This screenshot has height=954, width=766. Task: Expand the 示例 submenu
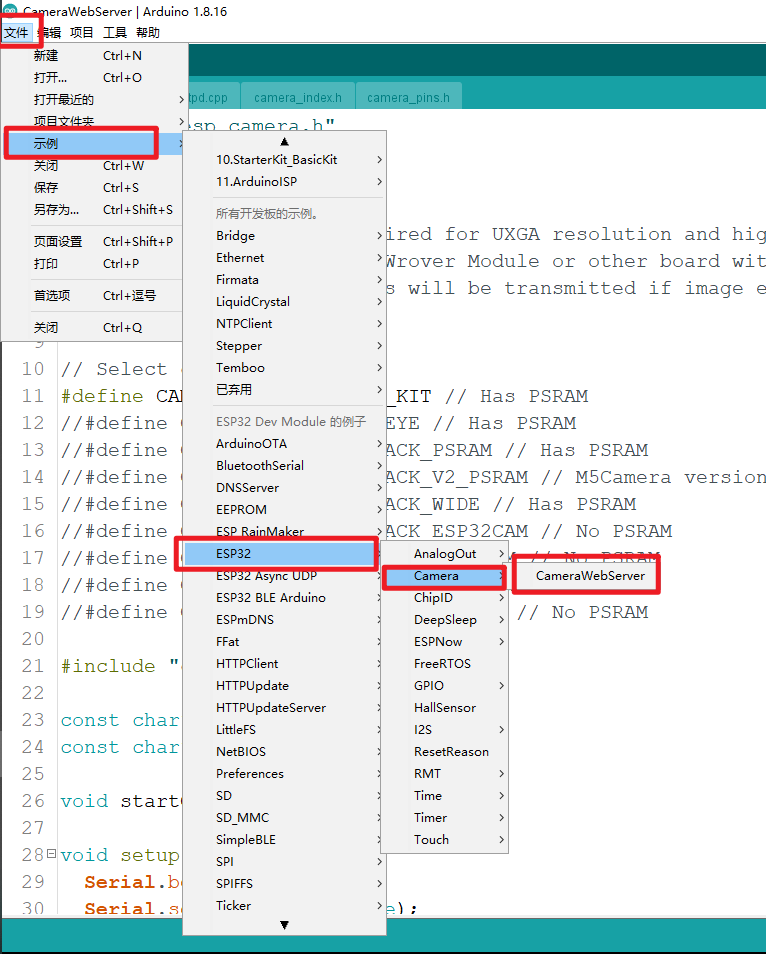tap(93, 144)
